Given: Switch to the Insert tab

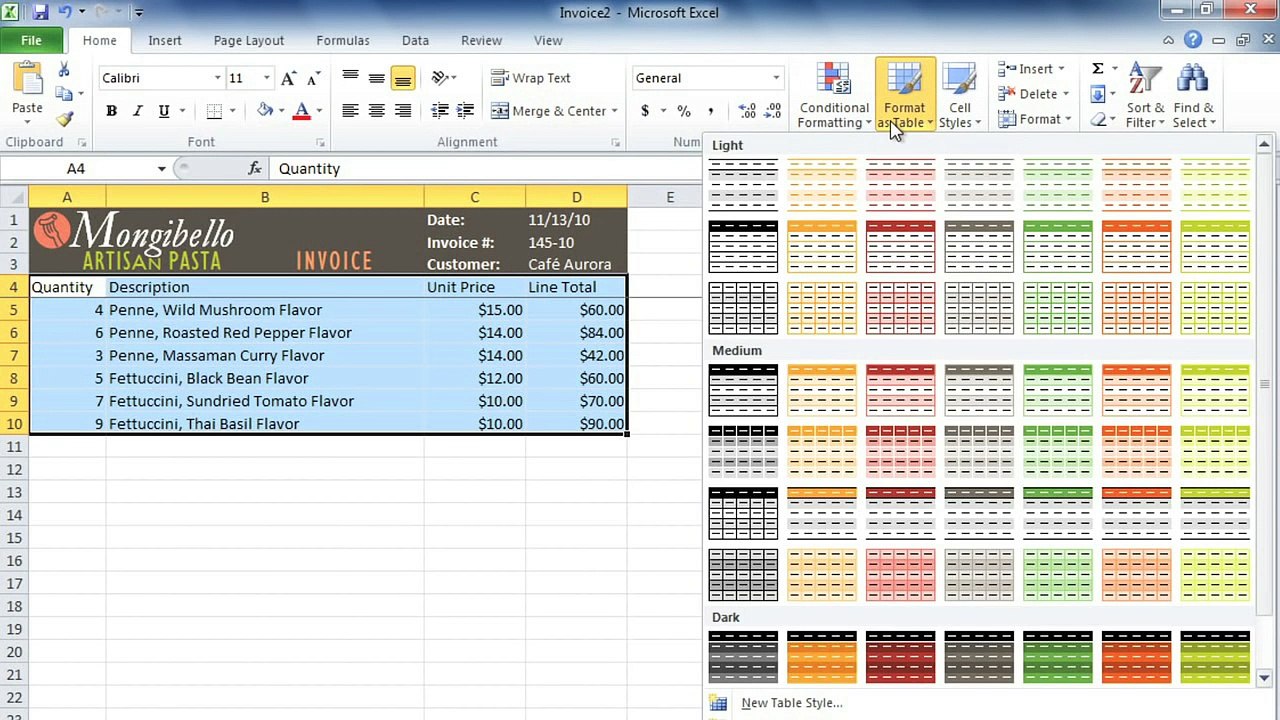Looking at the screenshot, I should [x=165, y=41].
